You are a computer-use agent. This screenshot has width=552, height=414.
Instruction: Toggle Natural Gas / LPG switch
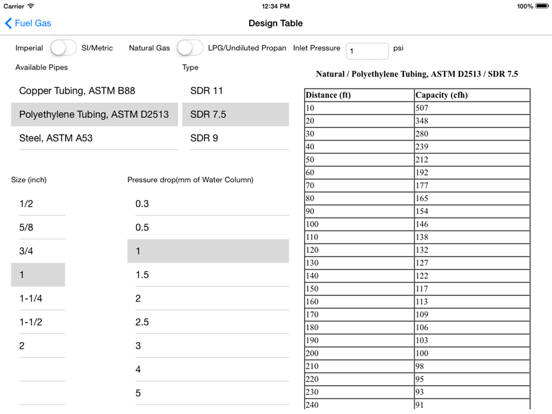tap(190, 48)
